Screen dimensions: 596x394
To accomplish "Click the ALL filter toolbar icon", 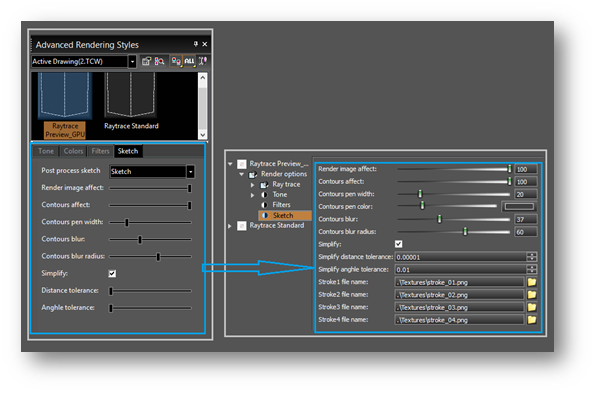I will [x=189, y=61].
